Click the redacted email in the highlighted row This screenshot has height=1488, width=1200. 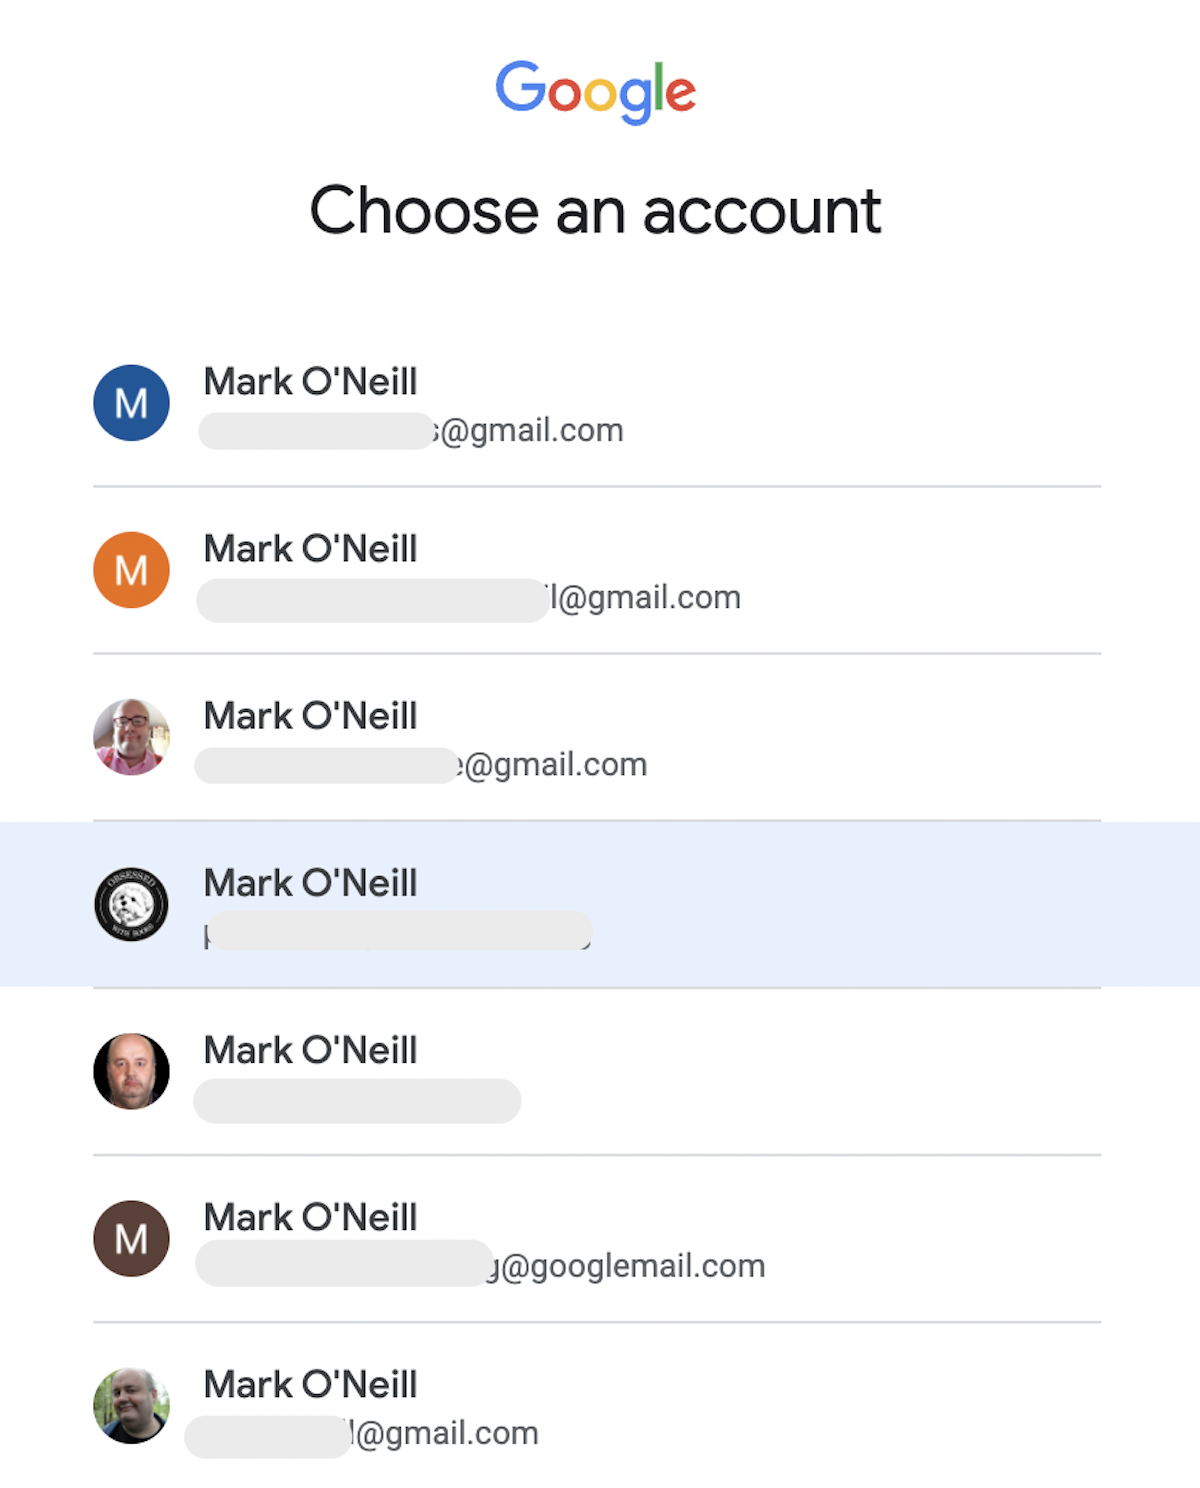coord(398,932)
